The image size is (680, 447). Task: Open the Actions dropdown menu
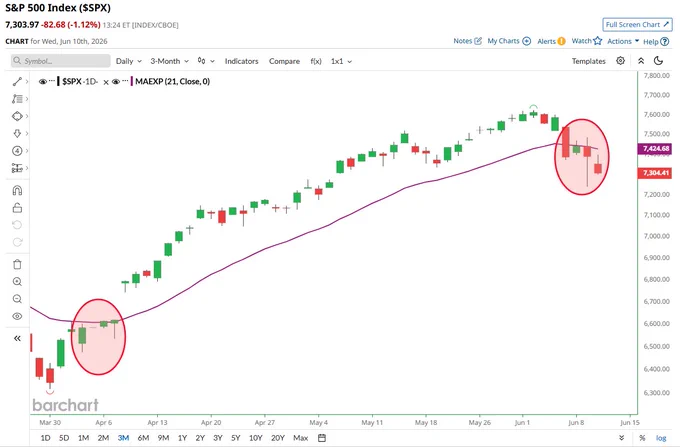click(623, 41)
